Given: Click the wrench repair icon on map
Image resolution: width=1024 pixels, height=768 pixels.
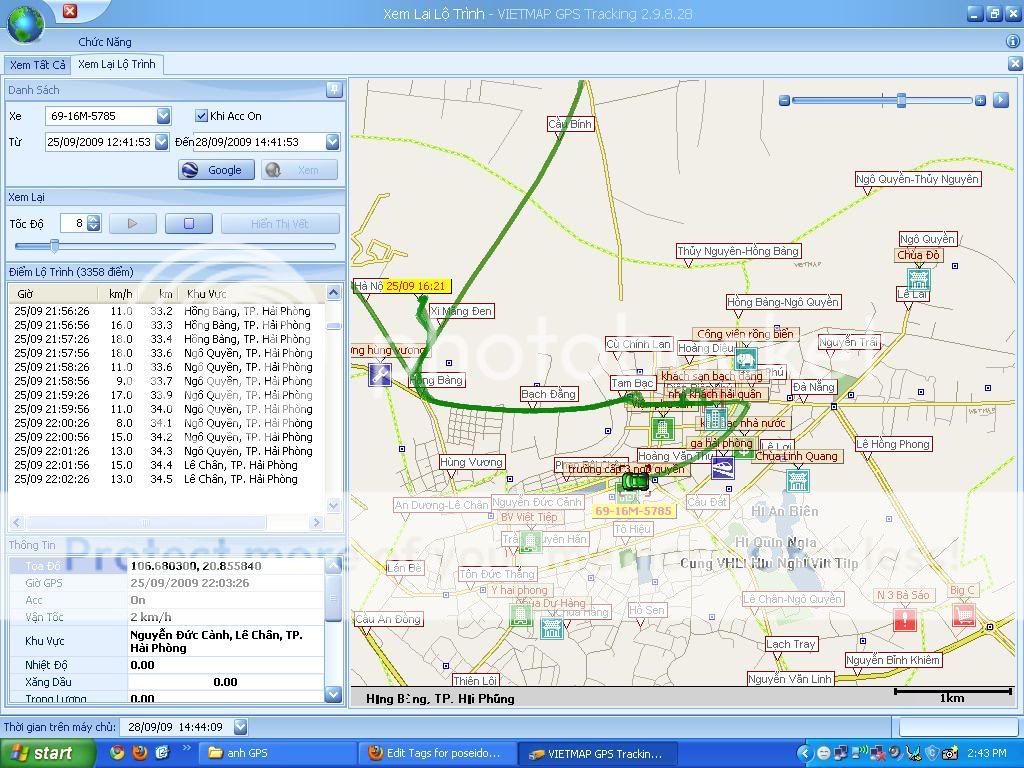Looking at the screenshot, I should point(379,375).
